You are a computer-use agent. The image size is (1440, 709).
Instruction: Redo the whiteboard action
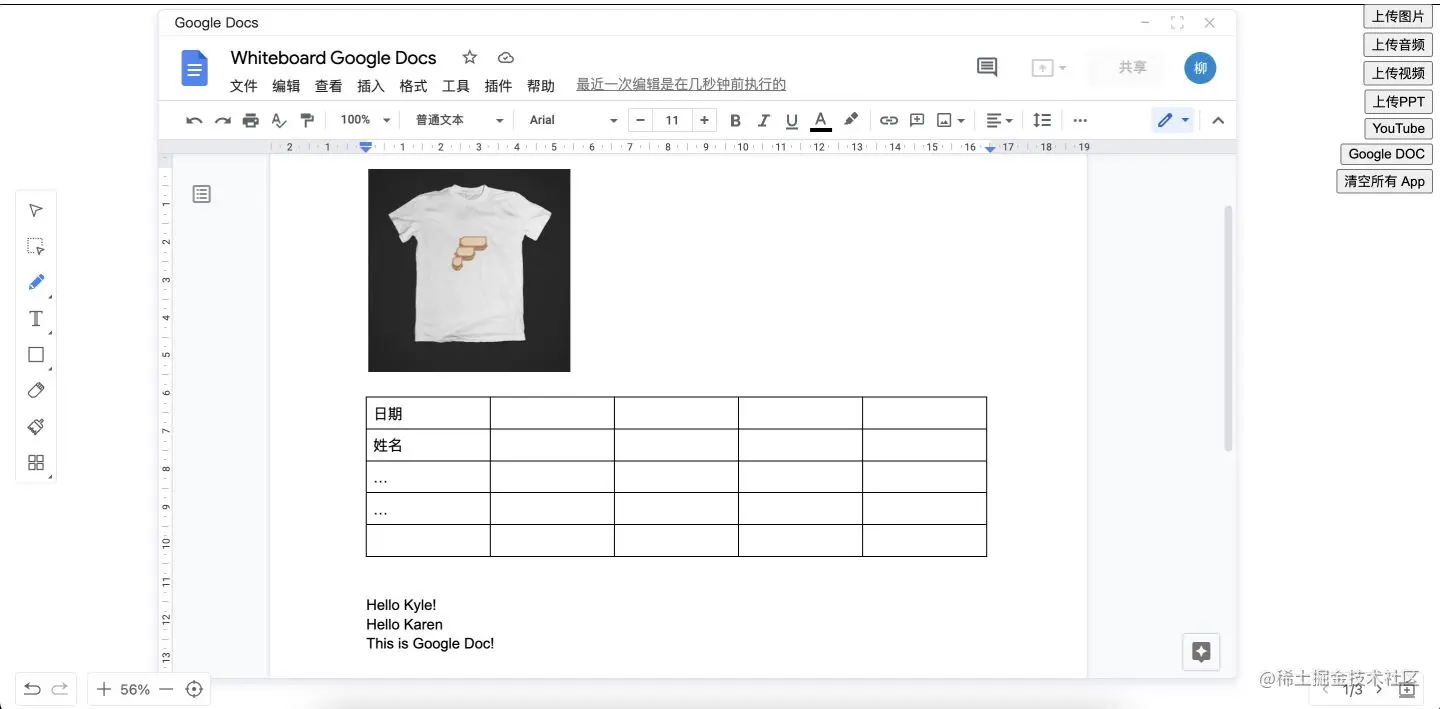[60, 689]
